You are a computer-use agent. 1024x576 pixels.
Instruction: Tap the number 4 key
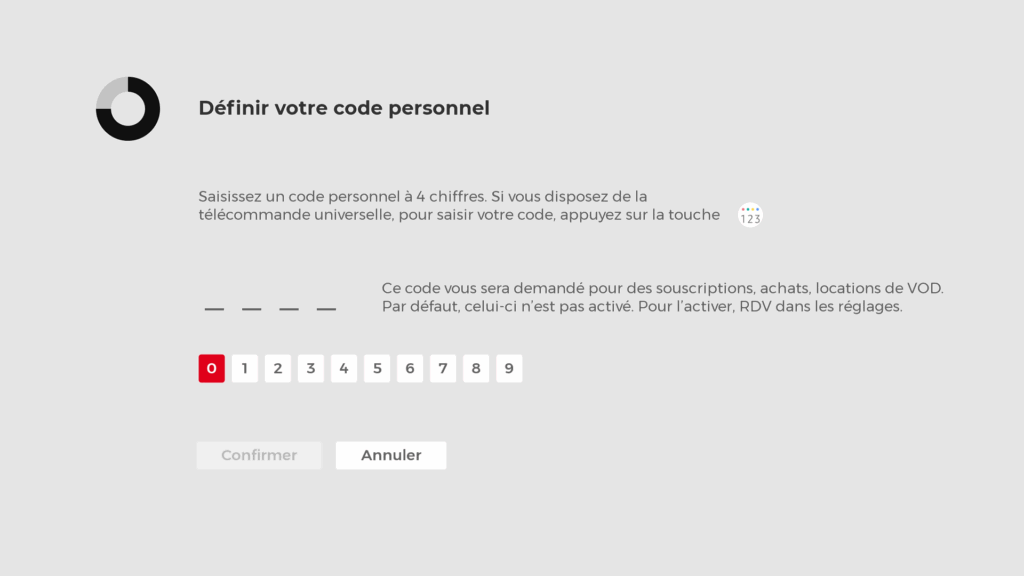[344, 369]
